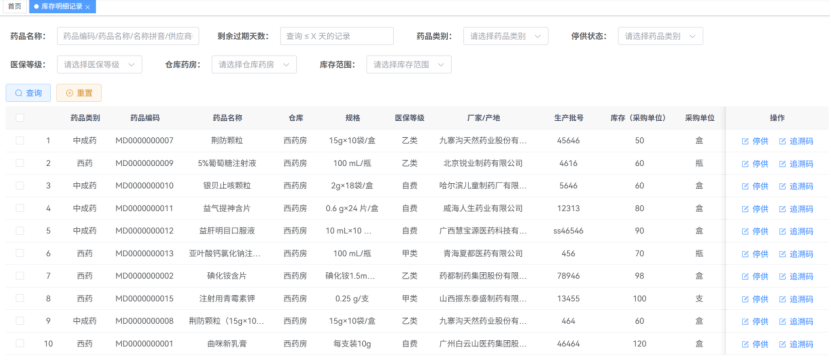The width and height of the screenshot is (831, 360).
Task: Select the 库存明细记录 tab
Action: point(62,6)
